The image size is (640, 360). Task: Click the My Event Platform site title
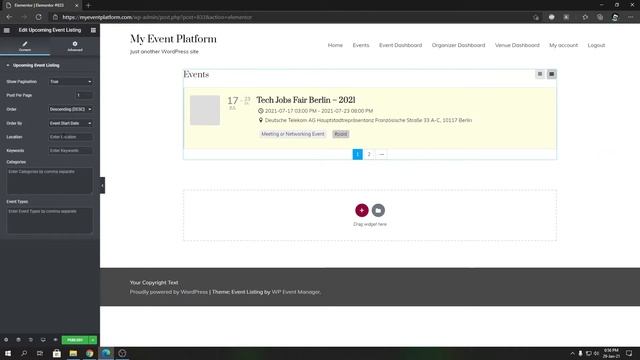173,39
